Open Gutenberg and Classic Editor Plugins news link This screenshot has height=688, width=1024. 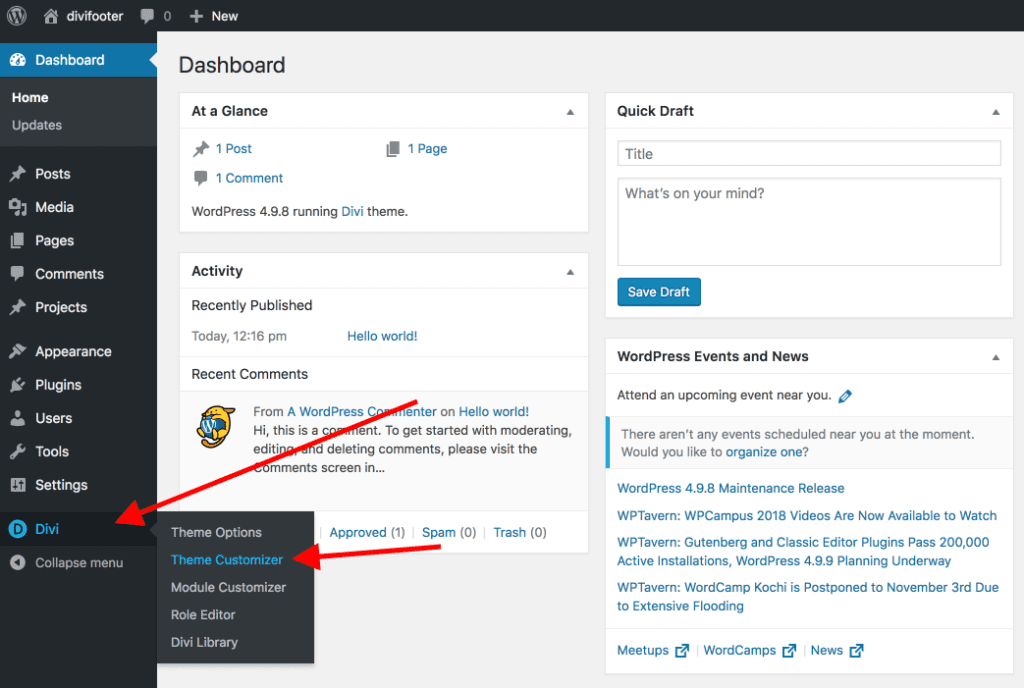click(x=803, y=552)
